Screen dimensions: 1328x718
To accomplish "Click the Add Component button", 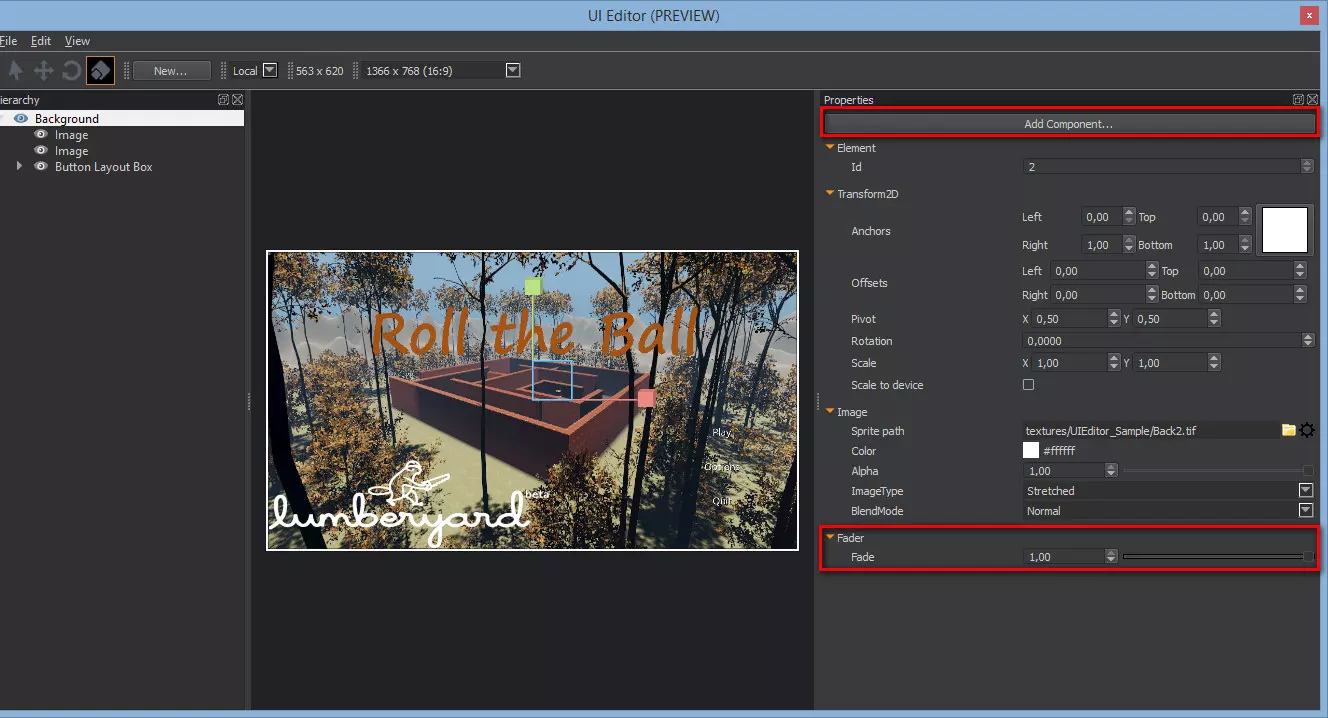I will tap(1067, 124).
